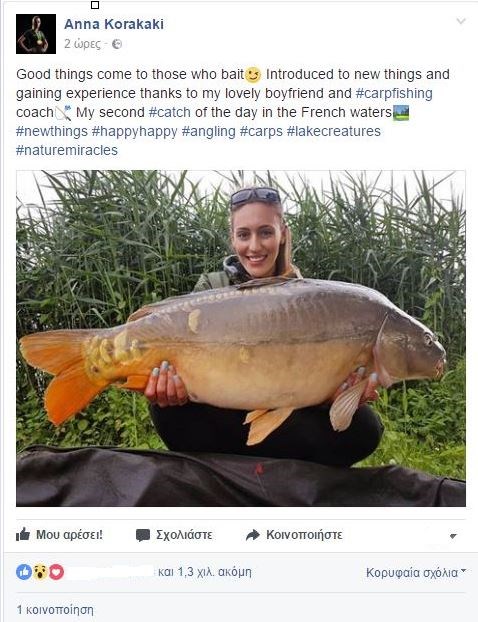Click the thumbs-up Like icon
Viewport: 478px width, 622px height.
pos(23,535)
